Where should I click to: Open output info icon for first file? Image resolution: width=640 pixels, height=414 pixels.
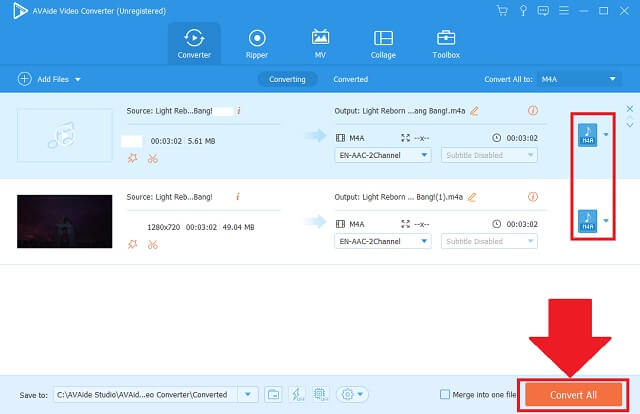coord(533,111)
